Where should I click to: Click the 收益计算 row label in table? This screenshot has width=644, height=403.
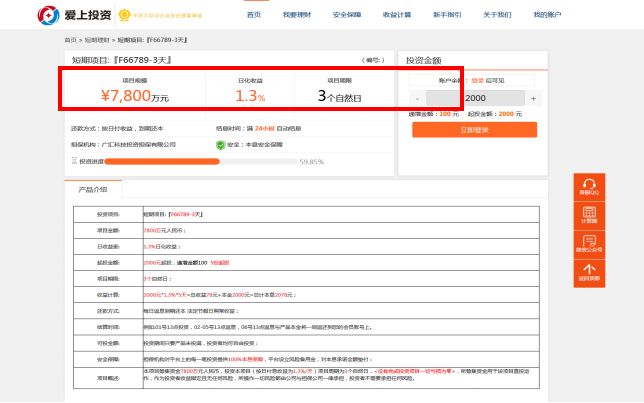point(108,295)
